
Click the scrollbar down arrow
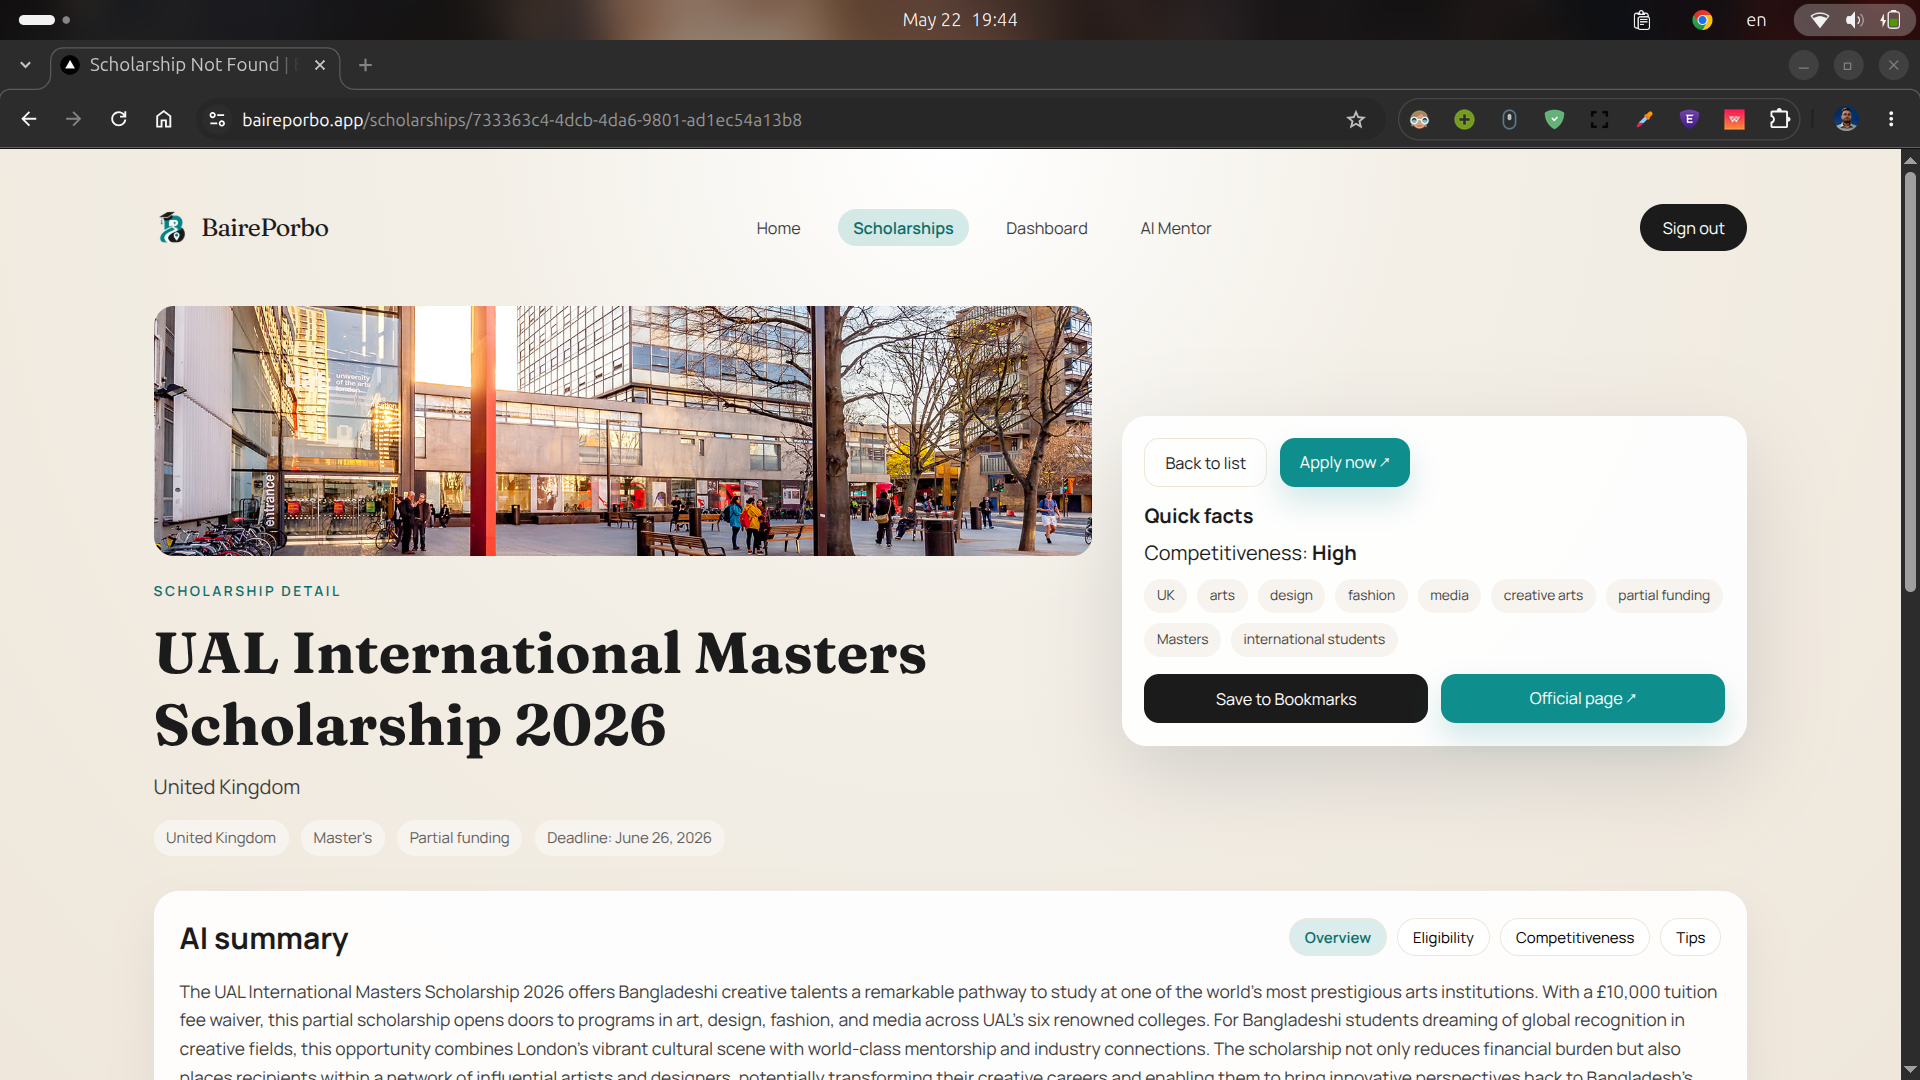[1910, 1070]
